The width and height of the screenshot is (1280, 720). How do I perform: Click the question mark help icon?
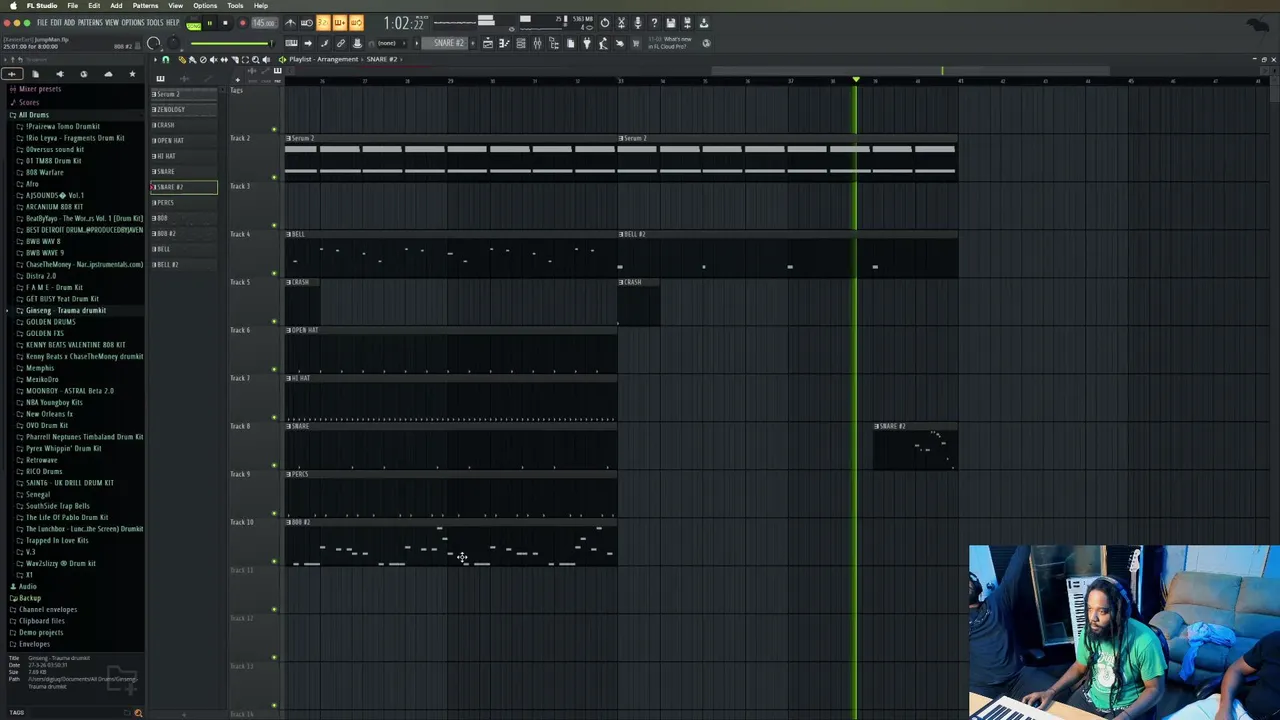(x=654, y=23)
